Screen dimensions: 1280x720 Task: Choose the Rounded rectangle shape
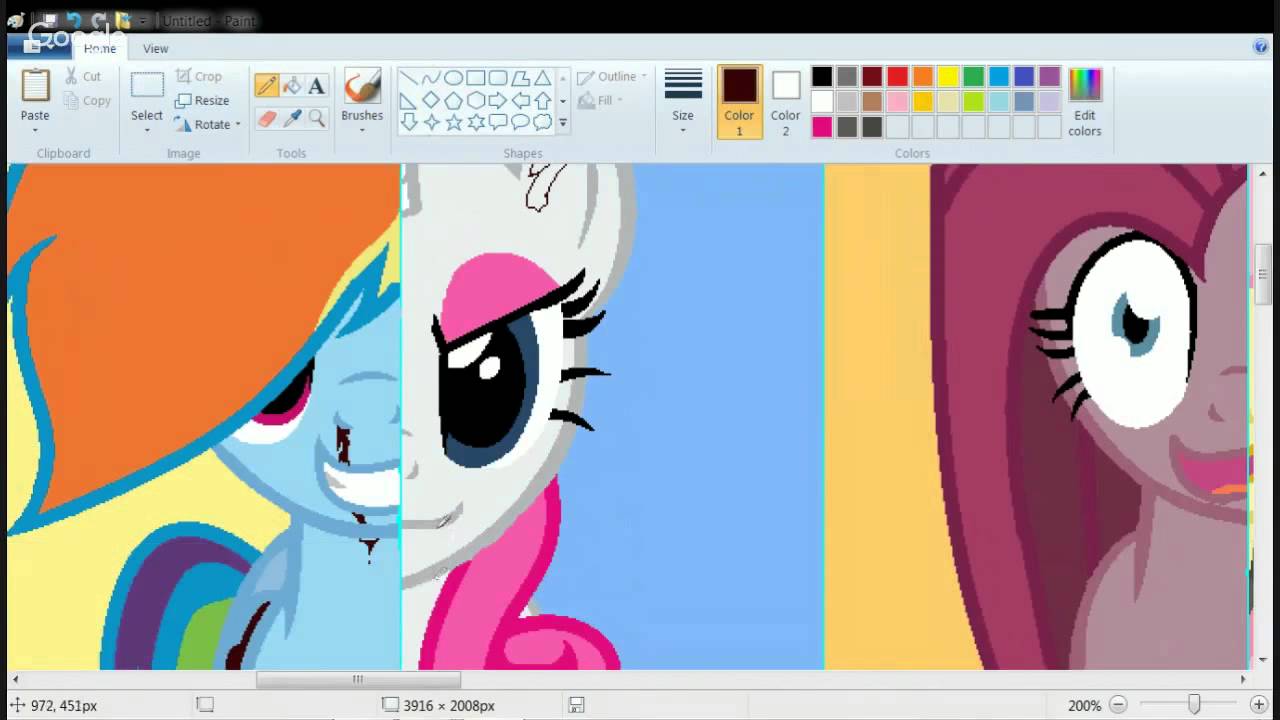tap(497, 78)
